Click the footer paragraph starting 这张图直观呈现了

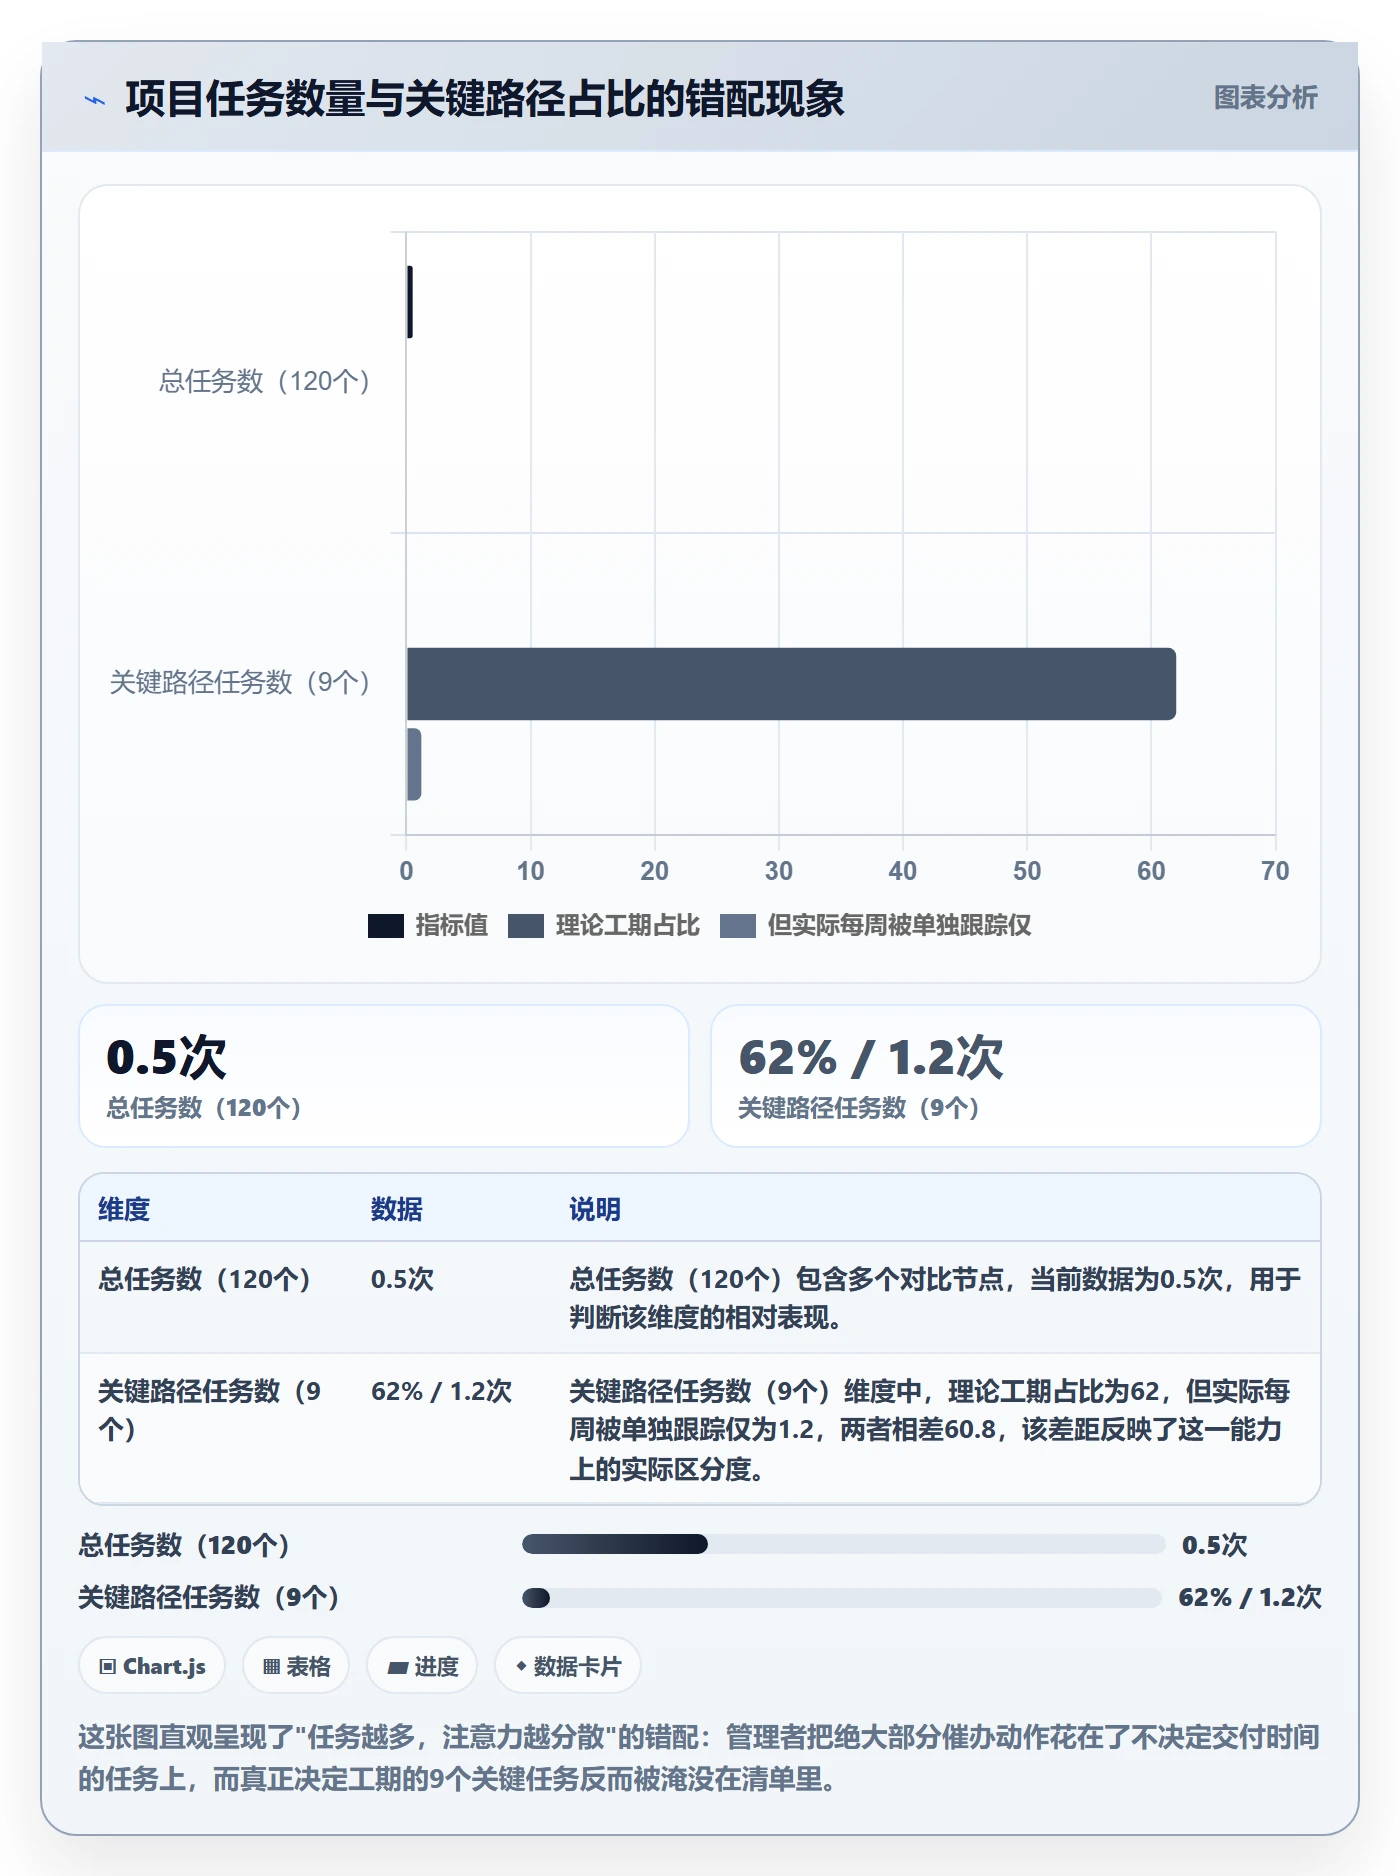click(x=699, y=1758)
